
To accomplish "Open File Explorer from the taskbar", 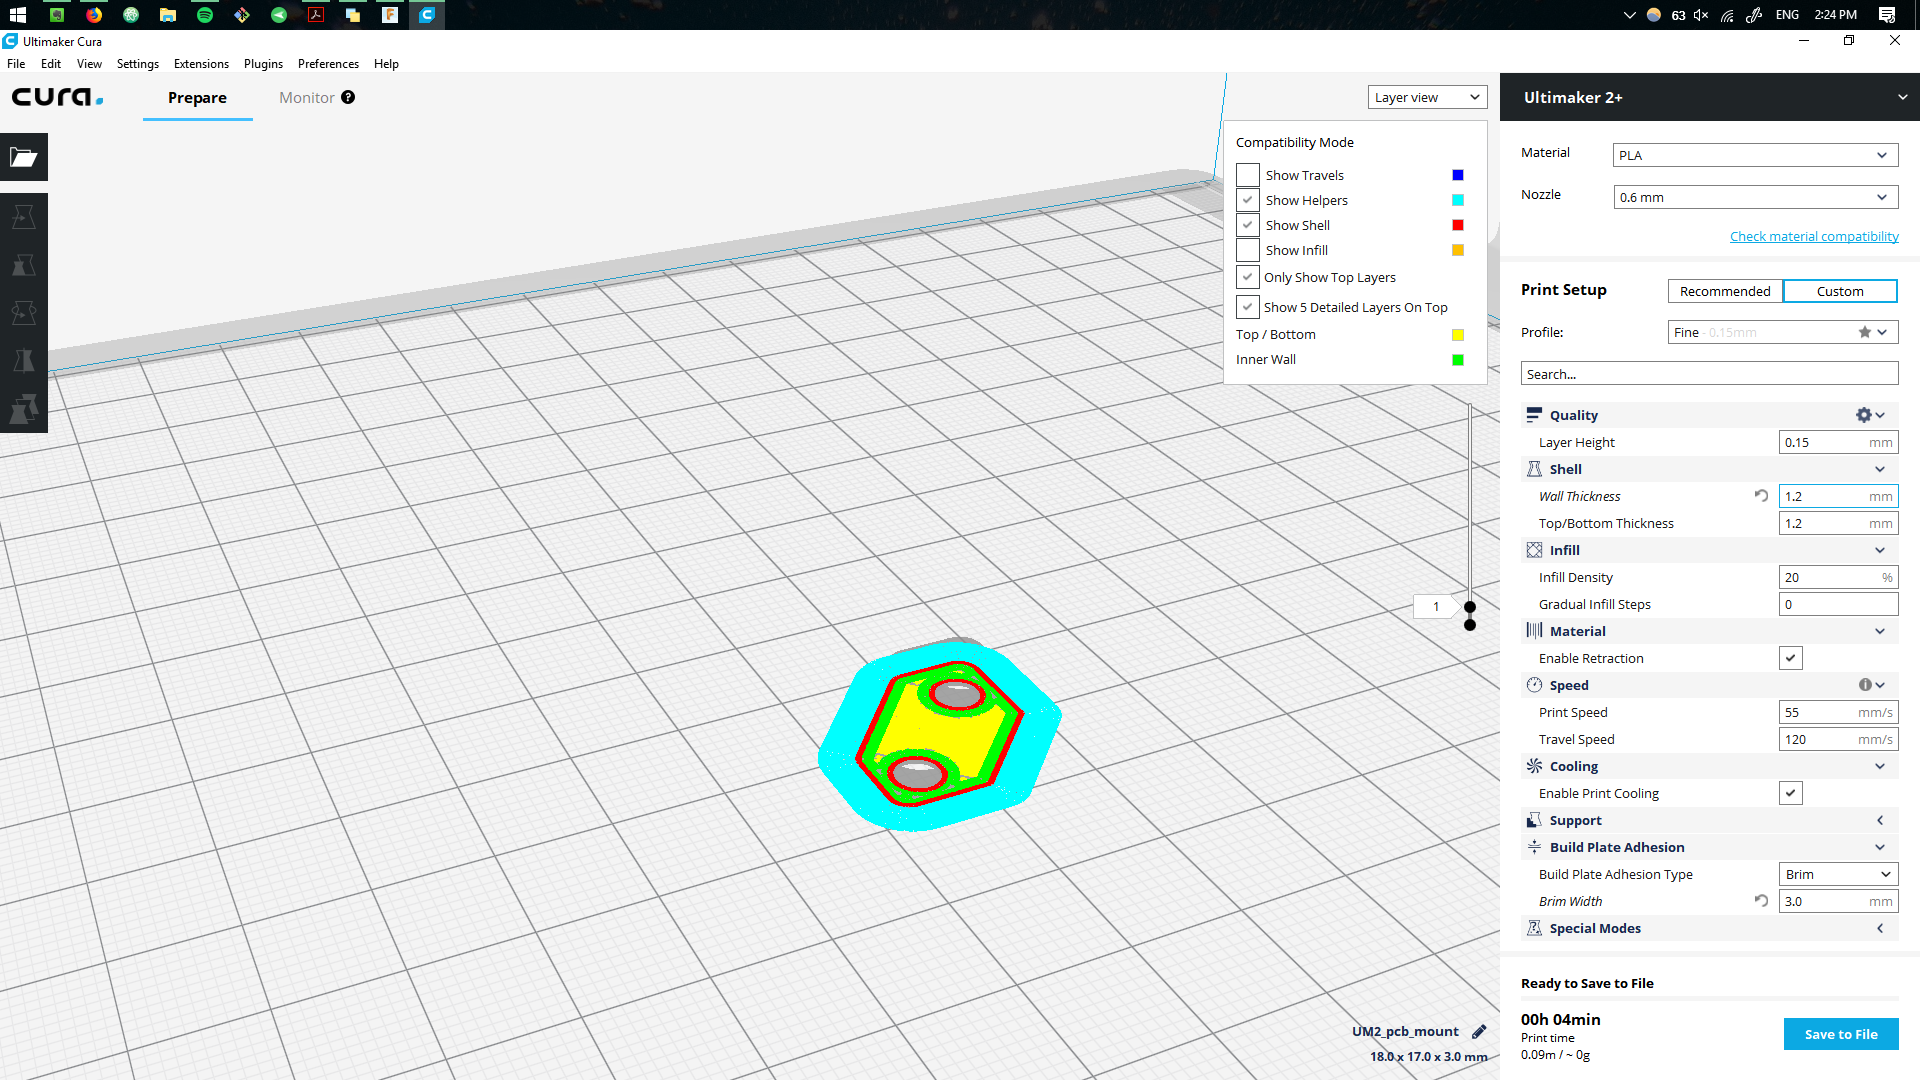I will coord(168,15).
